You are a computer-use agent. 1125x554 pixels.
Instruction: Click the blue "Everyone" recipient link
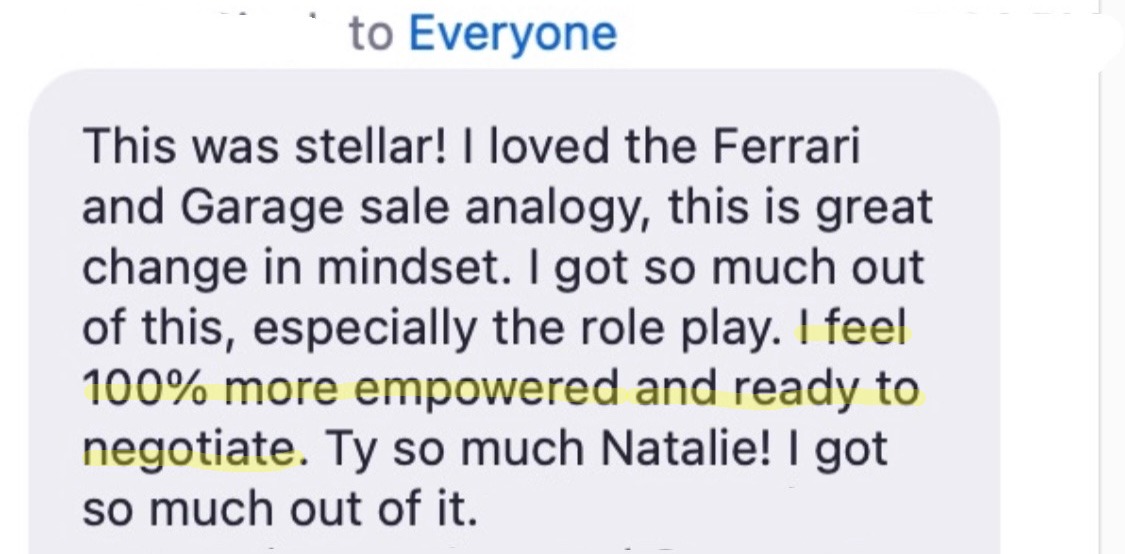513,35
